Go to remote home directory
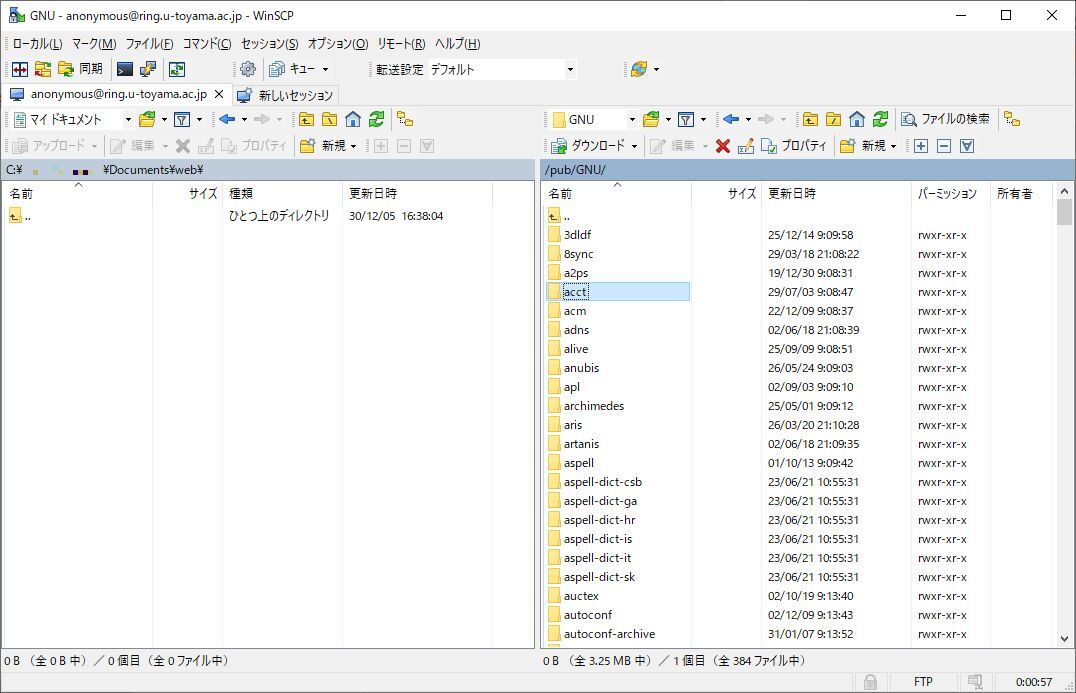The image size is (1076, 693). (x=857, y=119)
